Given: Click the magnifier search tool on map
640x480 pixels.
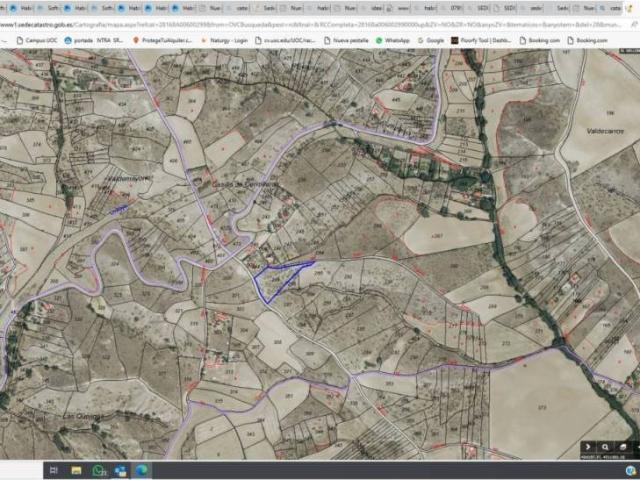Looking at the screenshot, I should point(606,447).
